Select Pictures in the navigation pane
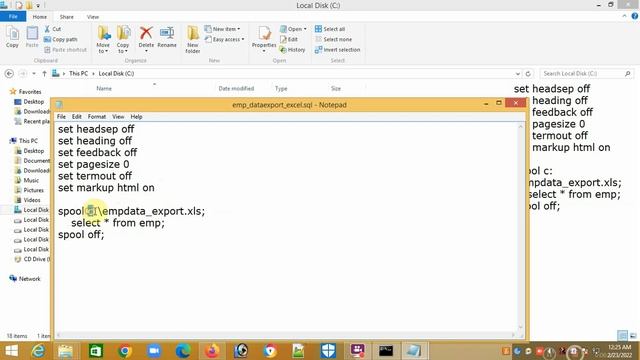Viewport: 640px width, 360px height. tap(33, 190)
